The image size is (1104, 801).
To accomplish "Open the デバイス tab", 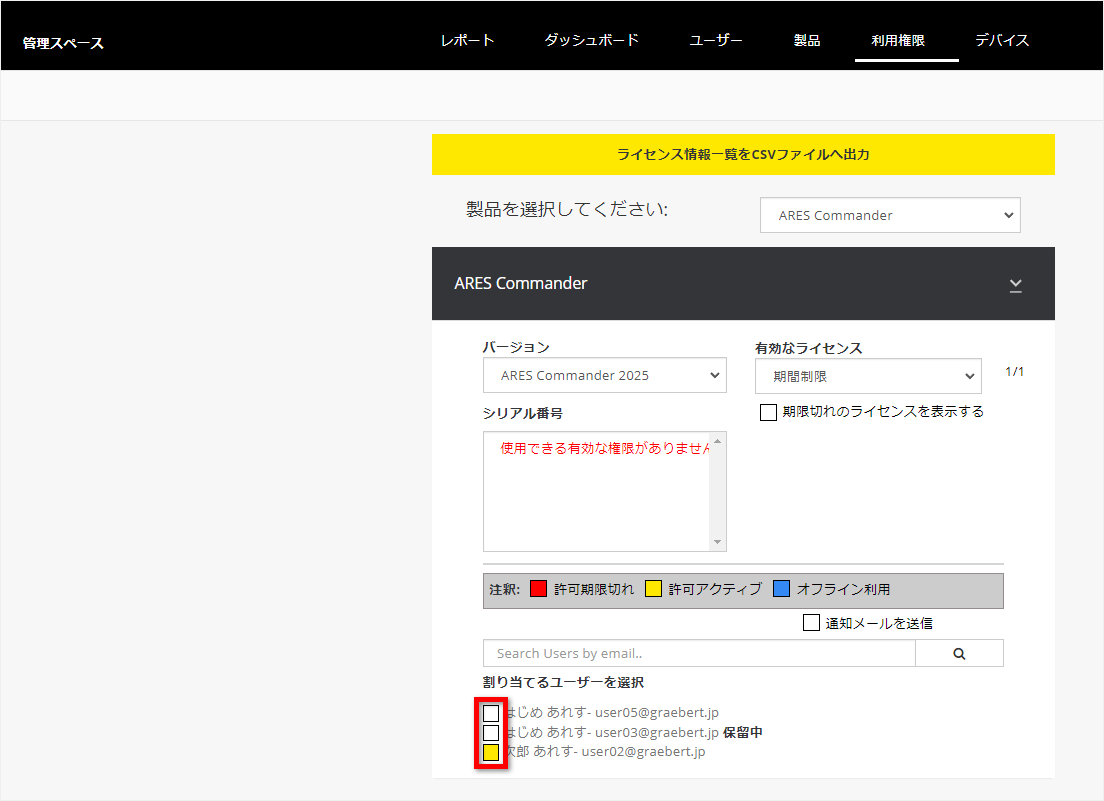I will (x=1002, y=40).
